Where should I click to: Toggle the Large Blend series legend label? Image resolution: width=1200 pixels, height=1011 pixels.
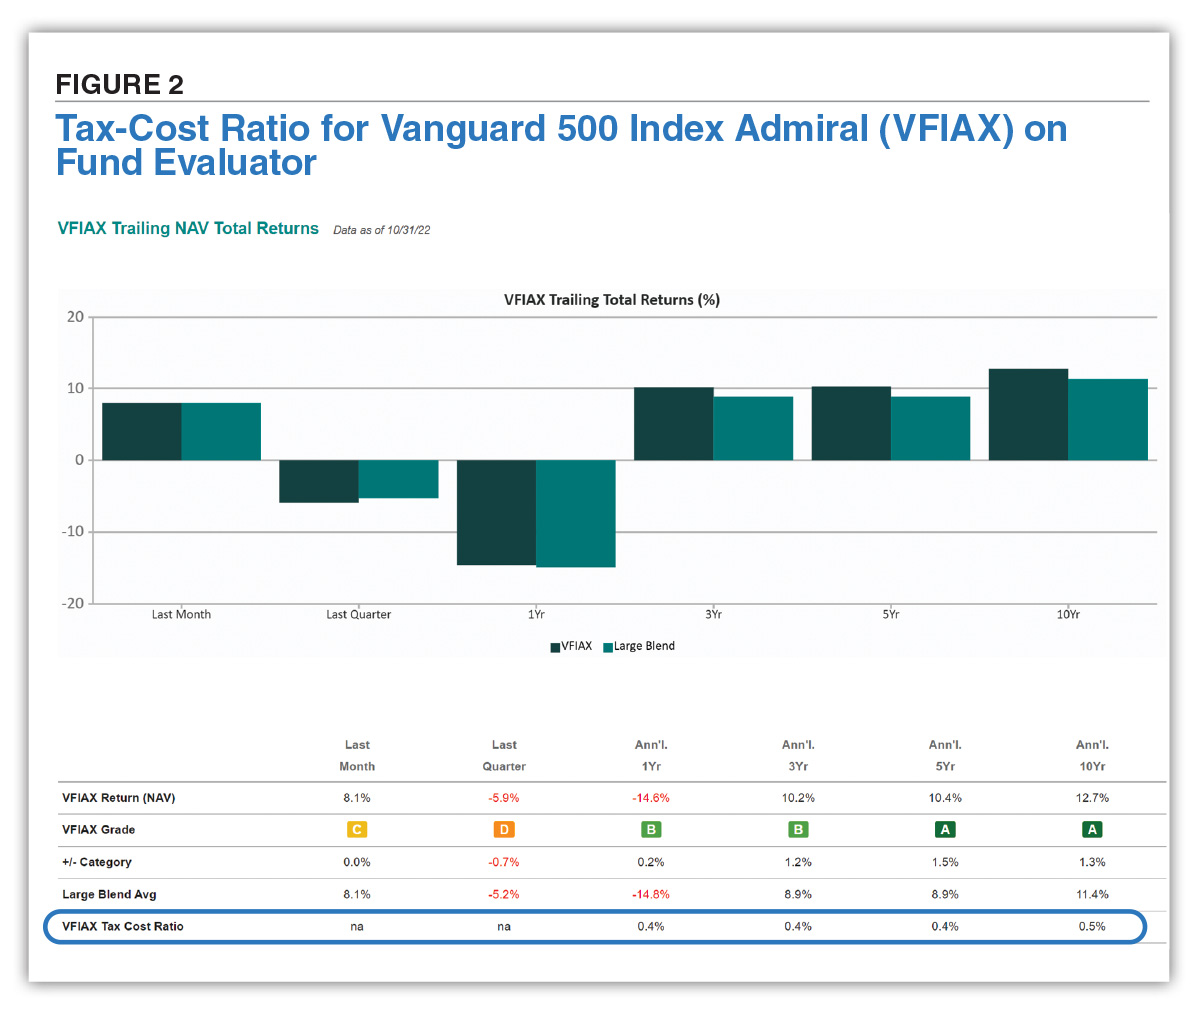click(644, 646)
